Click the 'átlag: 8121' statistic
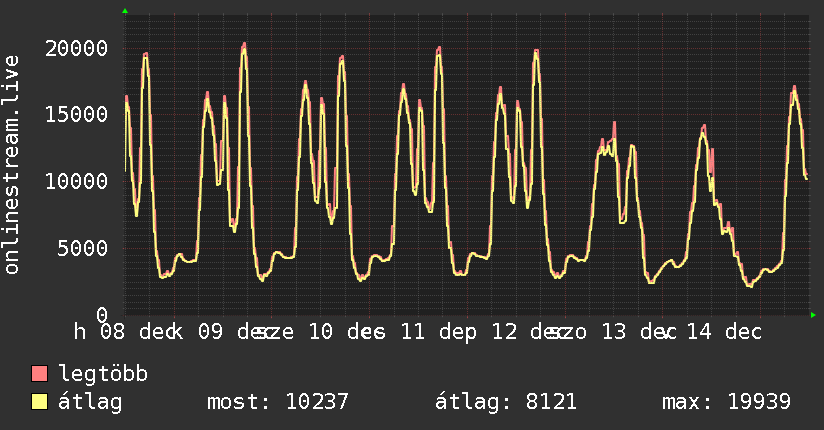The image size is (824, 430). coord(506,402)
